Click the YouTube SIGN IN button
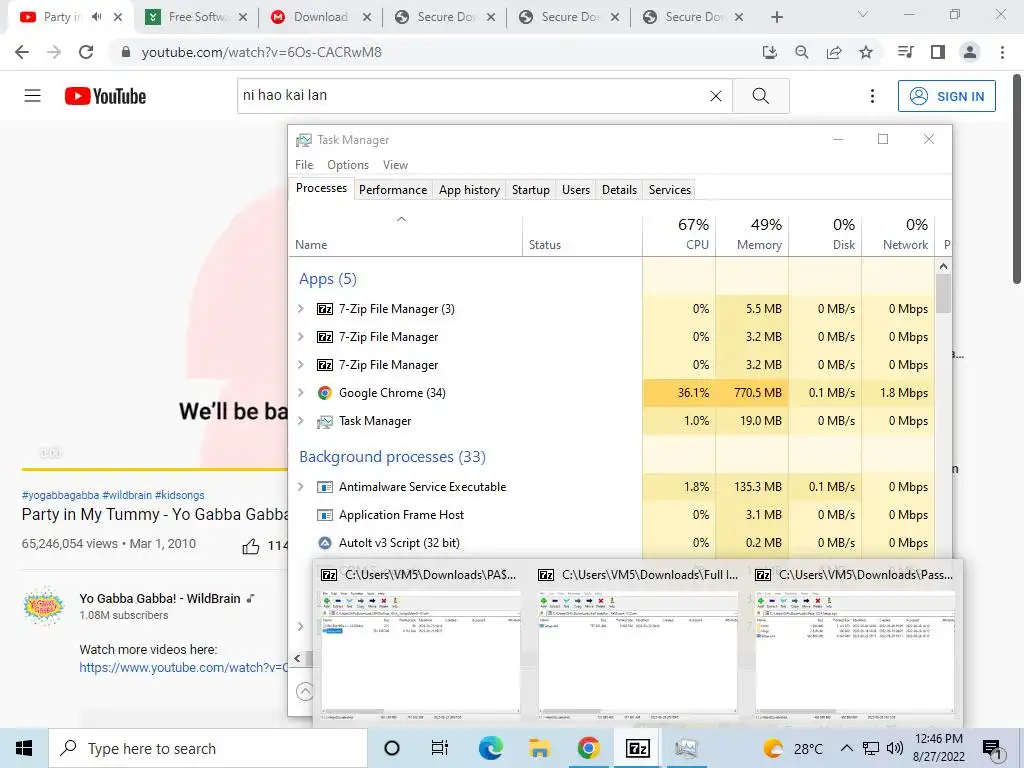 coord(946,96)
